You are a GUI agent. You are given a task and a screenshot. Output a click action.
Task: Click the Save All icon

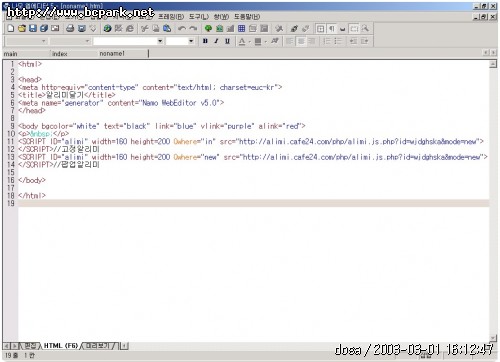[x=44, y=28]
